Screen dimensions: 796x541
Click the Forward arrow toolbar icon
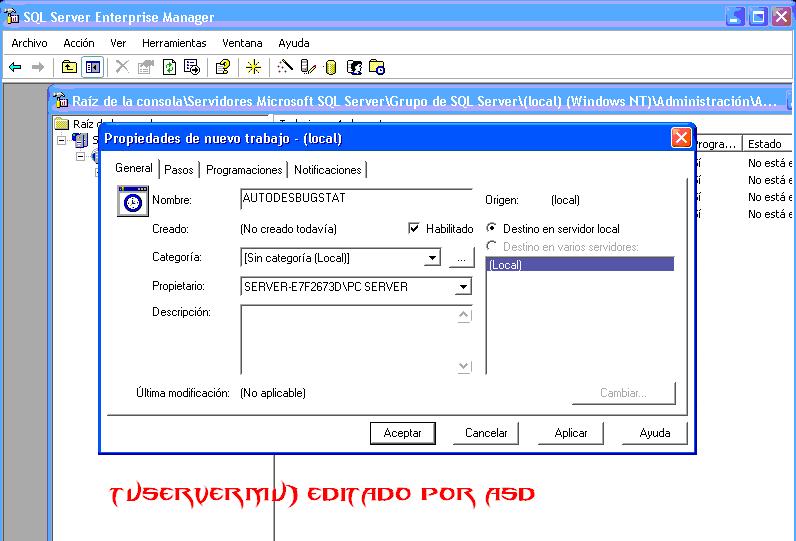pos(38,67)
